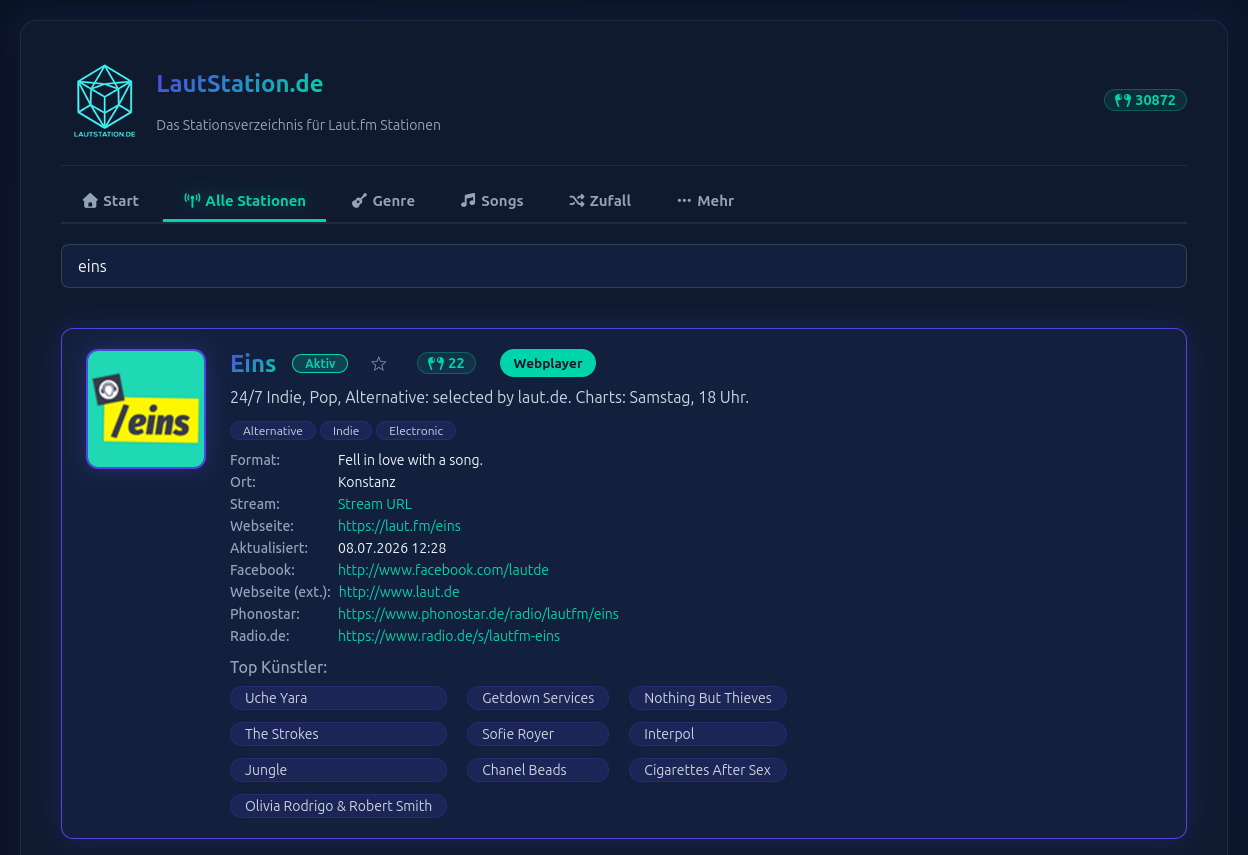The width and height of the screenshot is (1248, 855).
Task: Select the artist Chanel Beads
Action: click(538, 770)
